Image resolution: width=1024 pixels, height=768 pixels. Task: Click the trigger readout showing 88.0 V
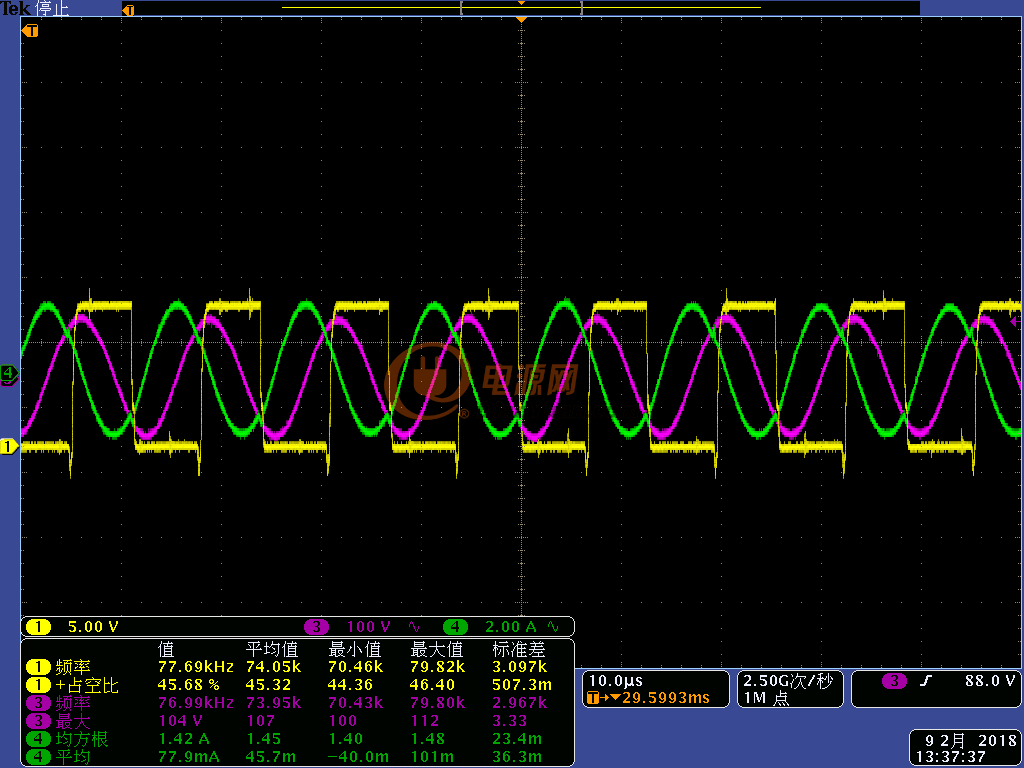point(936,689)
